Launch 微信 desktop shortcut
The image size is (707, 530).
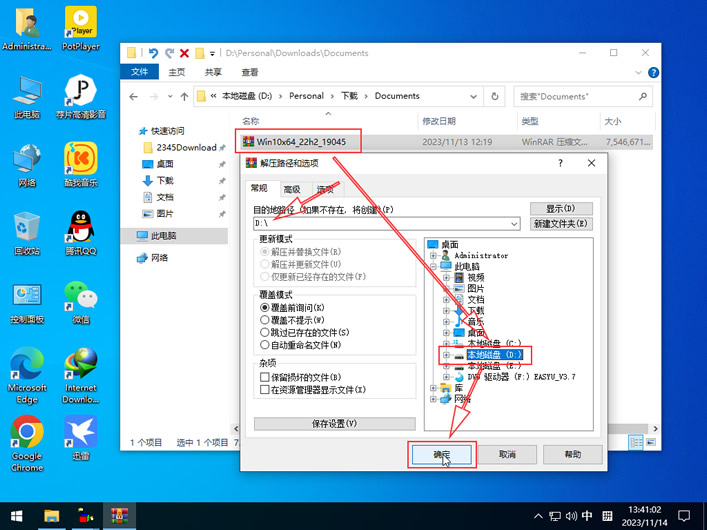click(81, 302)
